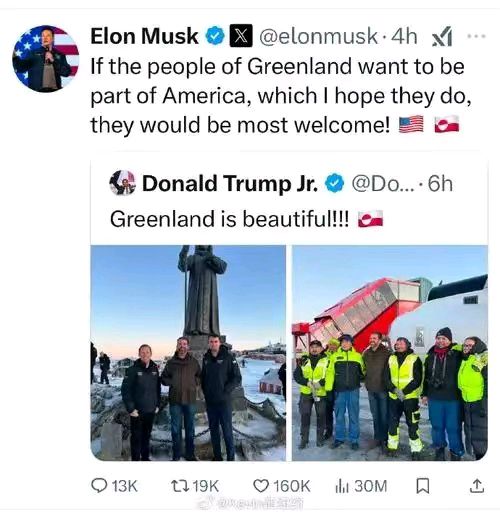Viewport: 500px width, 514px height.
Task: Open the statue photo on the left
Action: [x=188, y=353]
